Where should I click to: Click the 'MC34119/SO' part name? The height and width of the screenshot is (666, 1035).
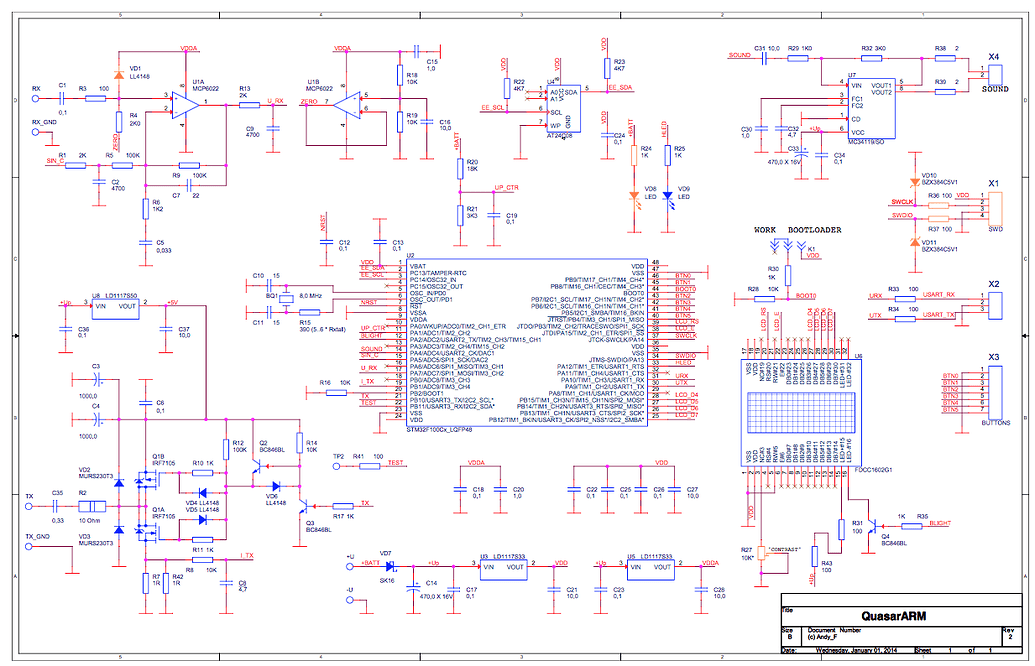click(x=865, y=143)
